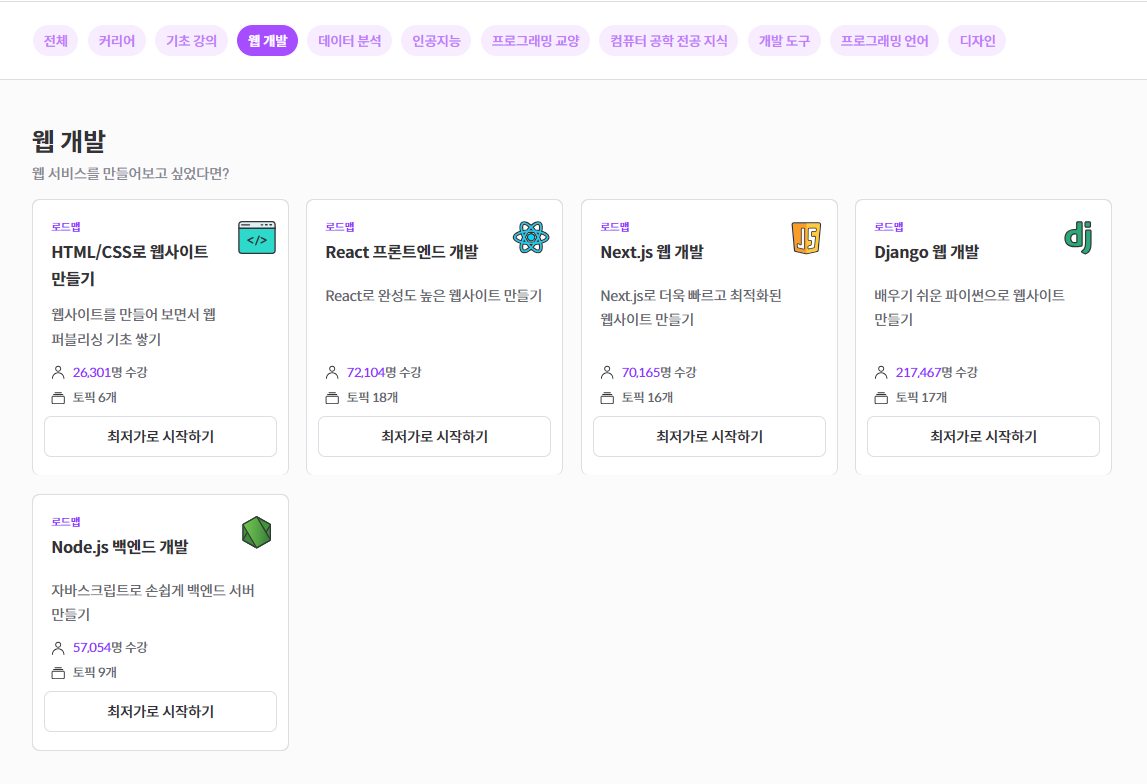Click 최저가로 시작하기 on the Node.js card
The width and height of the screenshot is (1147, 784).
pyautogui.click(x=160, y=712)
